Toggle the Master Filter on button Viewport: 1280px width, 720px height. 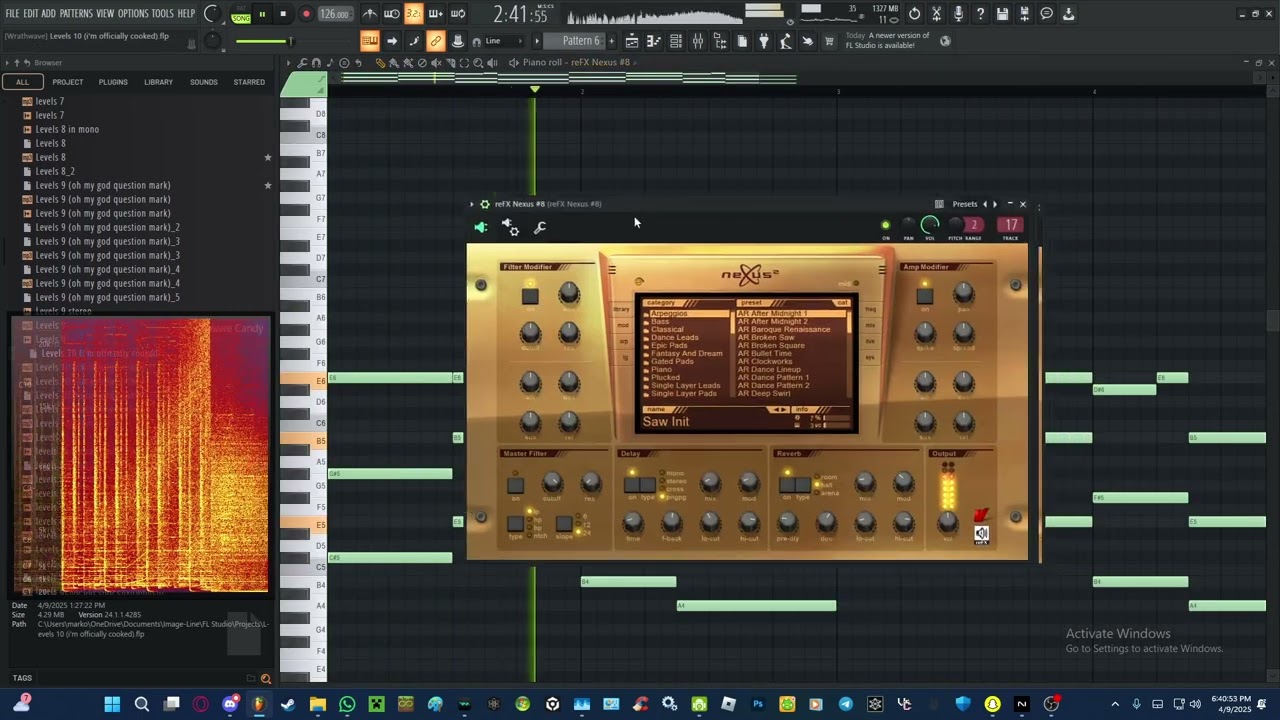pos(516,485)
